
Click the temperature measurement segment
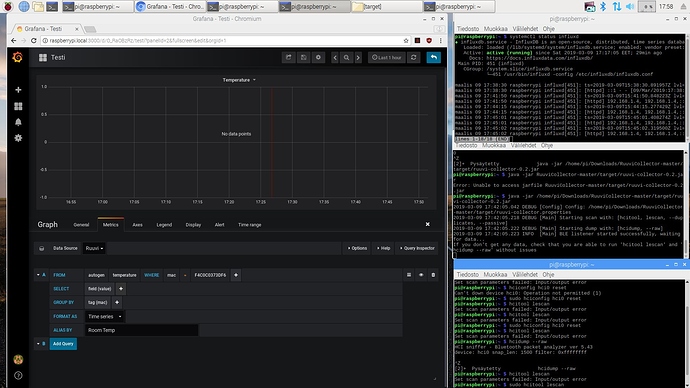coord(125,275)
